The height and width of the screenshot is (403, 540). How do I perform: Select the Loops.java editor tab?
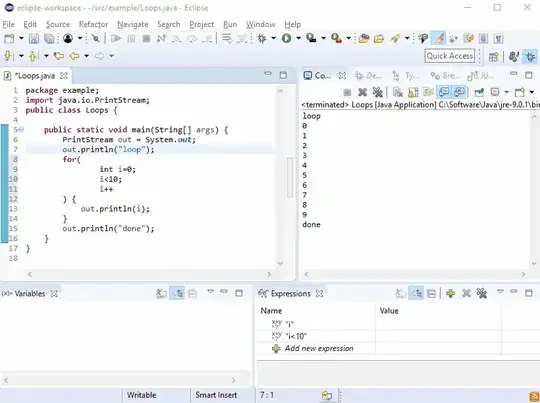pos(35,76)
